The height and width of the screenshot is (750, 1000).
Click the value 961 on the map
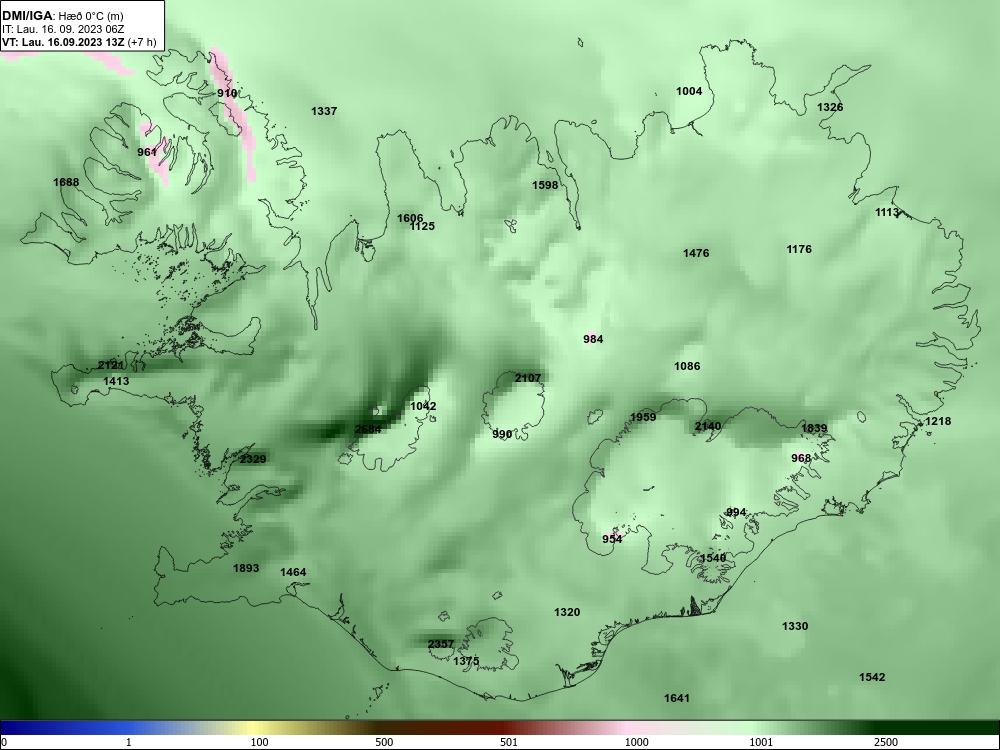point(147,152)
